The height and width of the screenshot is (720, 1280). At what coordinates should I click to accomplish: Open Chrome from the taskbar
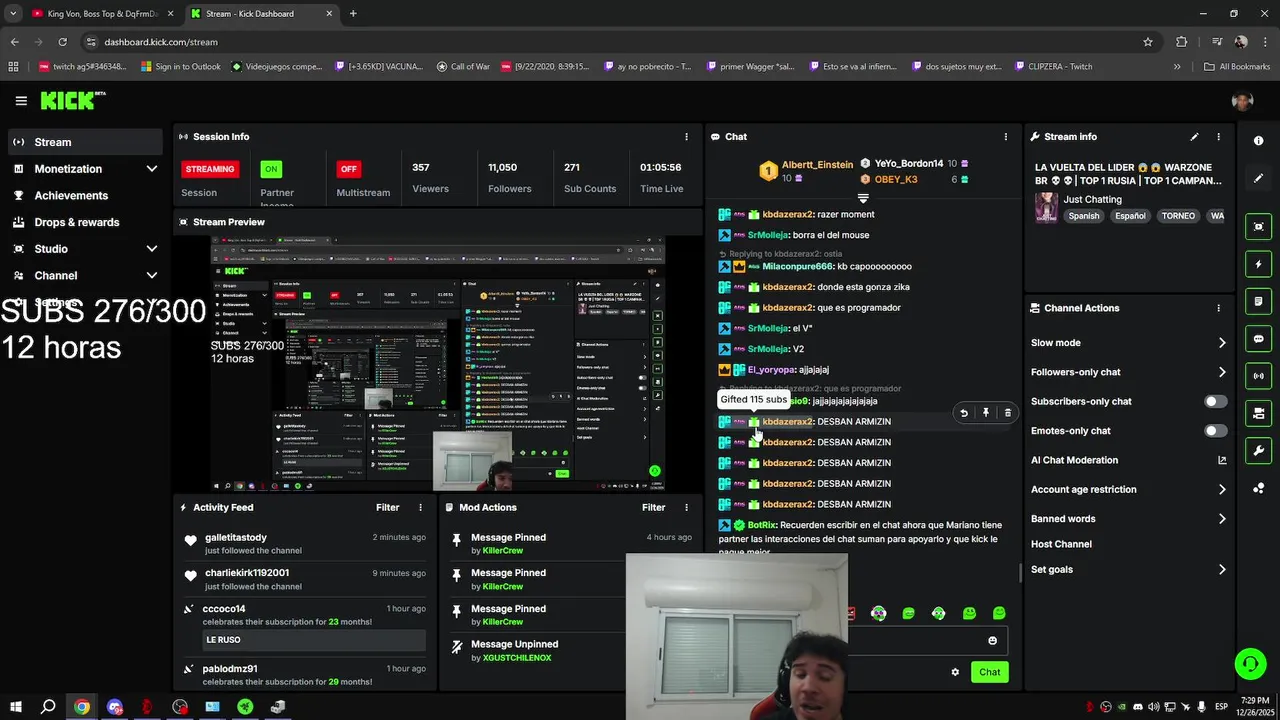coord(82,707)
